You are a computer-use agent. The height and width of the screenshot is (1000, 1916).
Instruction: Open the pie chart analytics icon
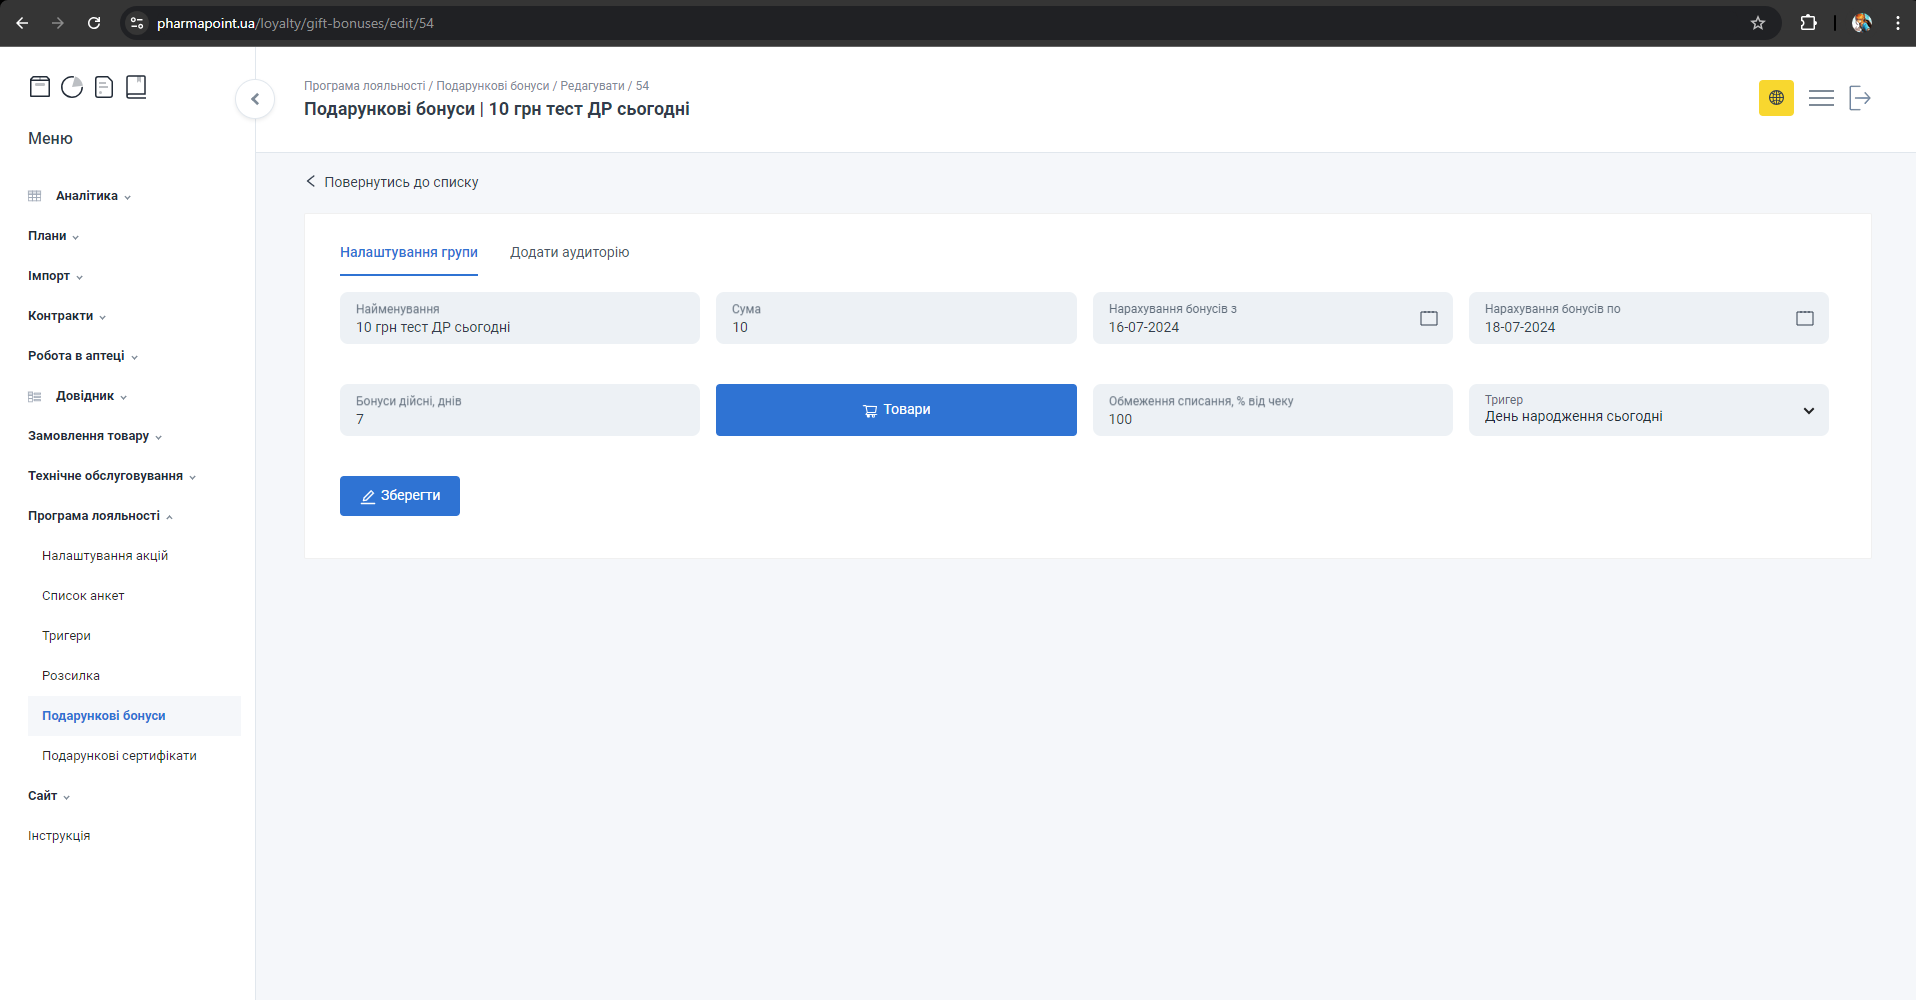click(72, 87)
